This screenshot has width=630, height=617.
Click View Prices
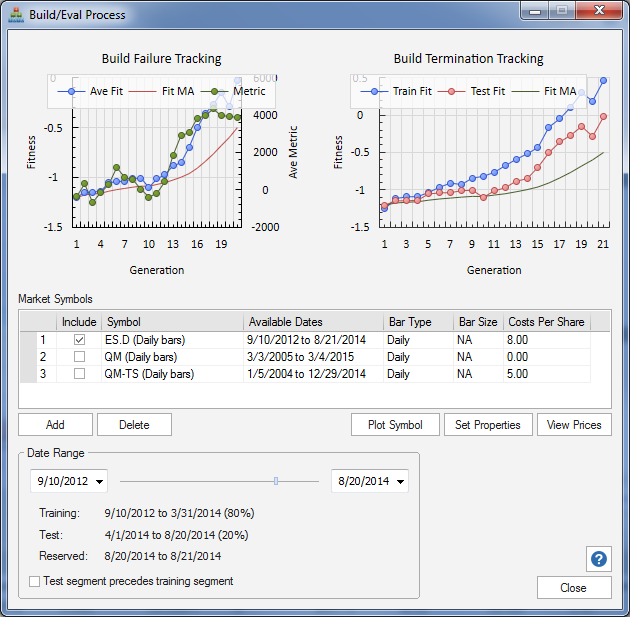[574, 425]
